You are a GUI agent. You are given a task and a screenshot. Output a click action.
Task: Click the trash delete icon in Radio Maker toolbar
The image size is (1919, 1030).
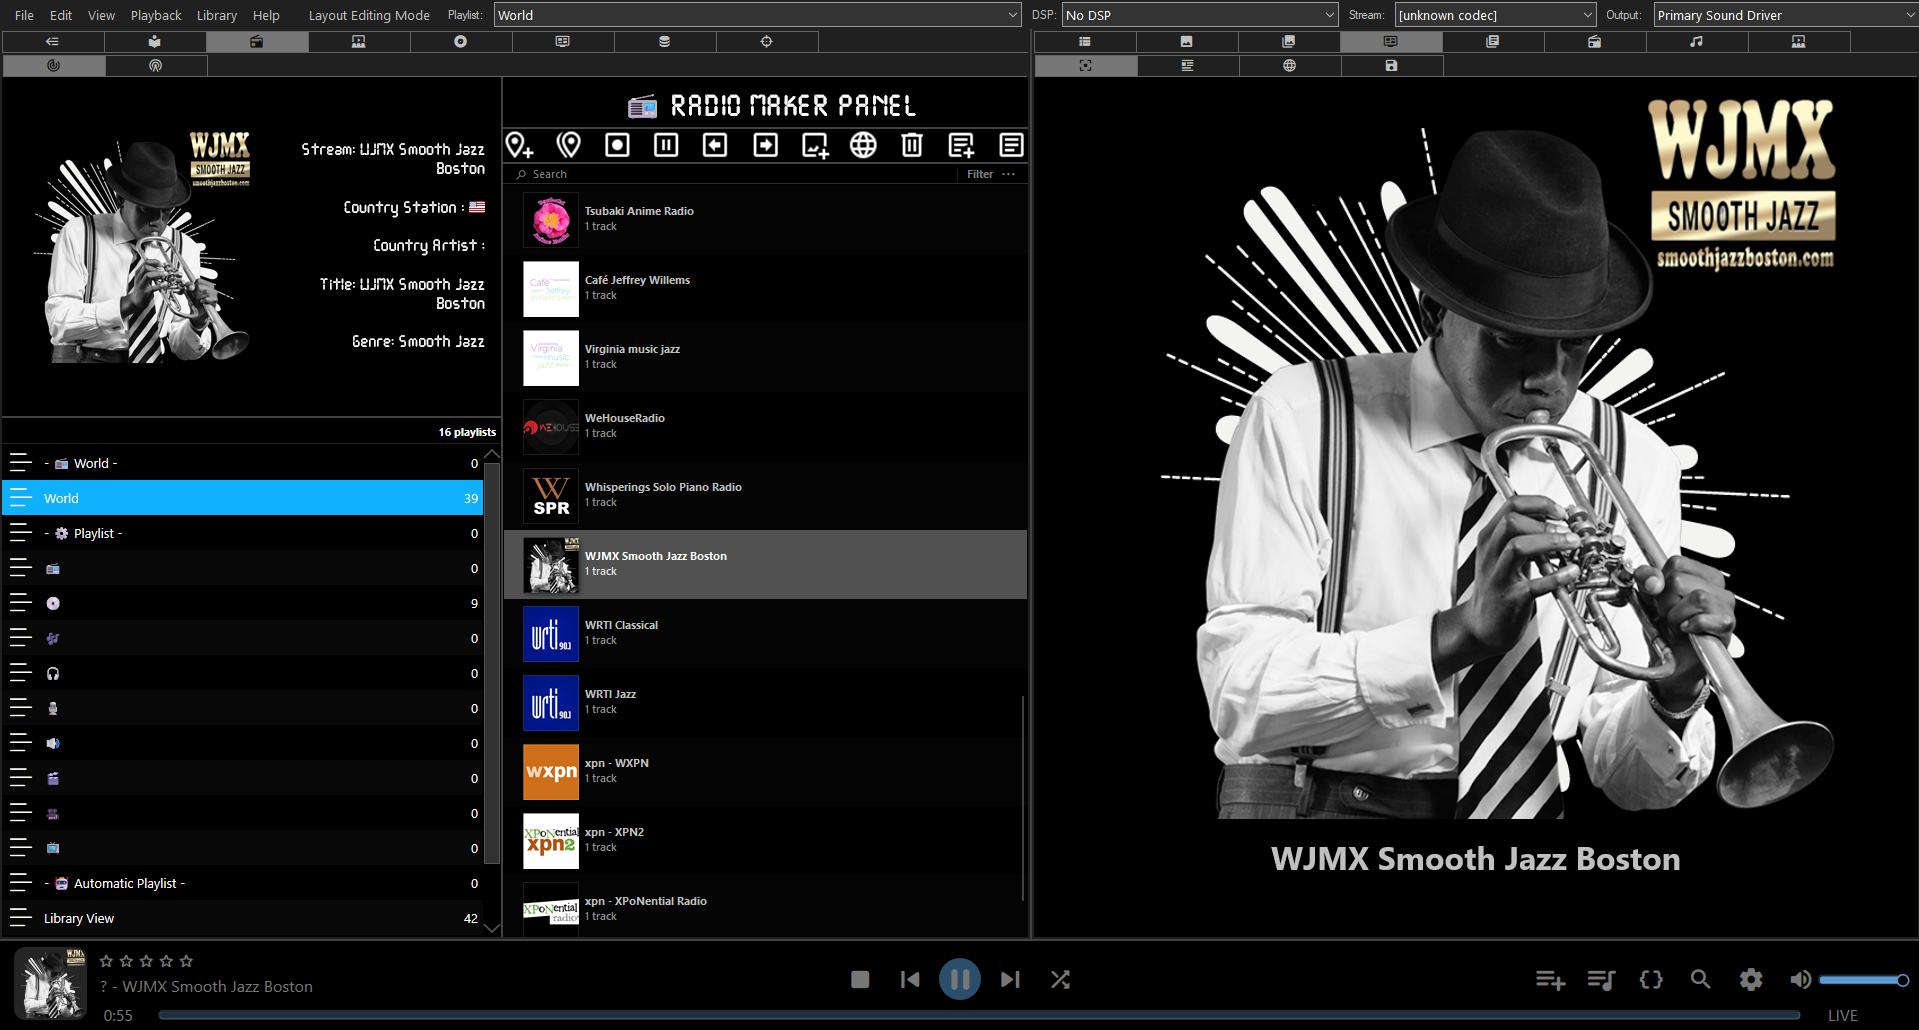[912, 145]
